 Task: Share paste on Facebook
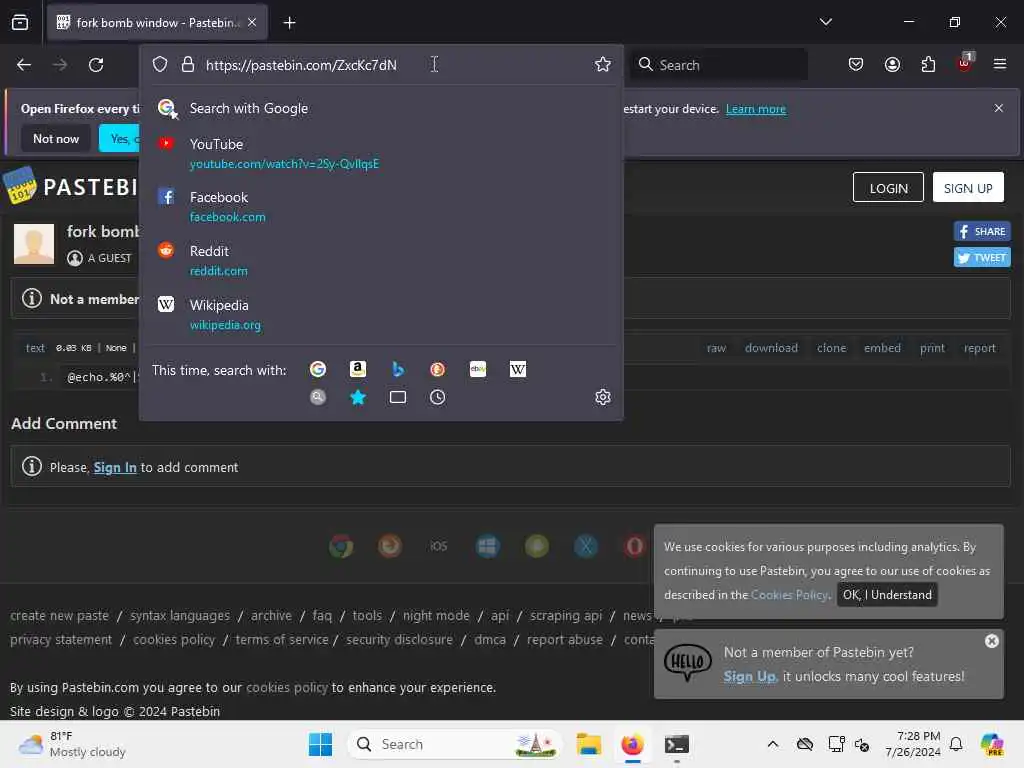point(982,231)
